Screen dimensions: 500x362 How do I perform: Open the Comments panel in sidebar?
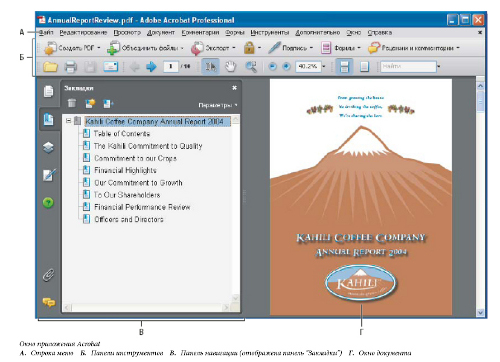[x=49, y=302]
